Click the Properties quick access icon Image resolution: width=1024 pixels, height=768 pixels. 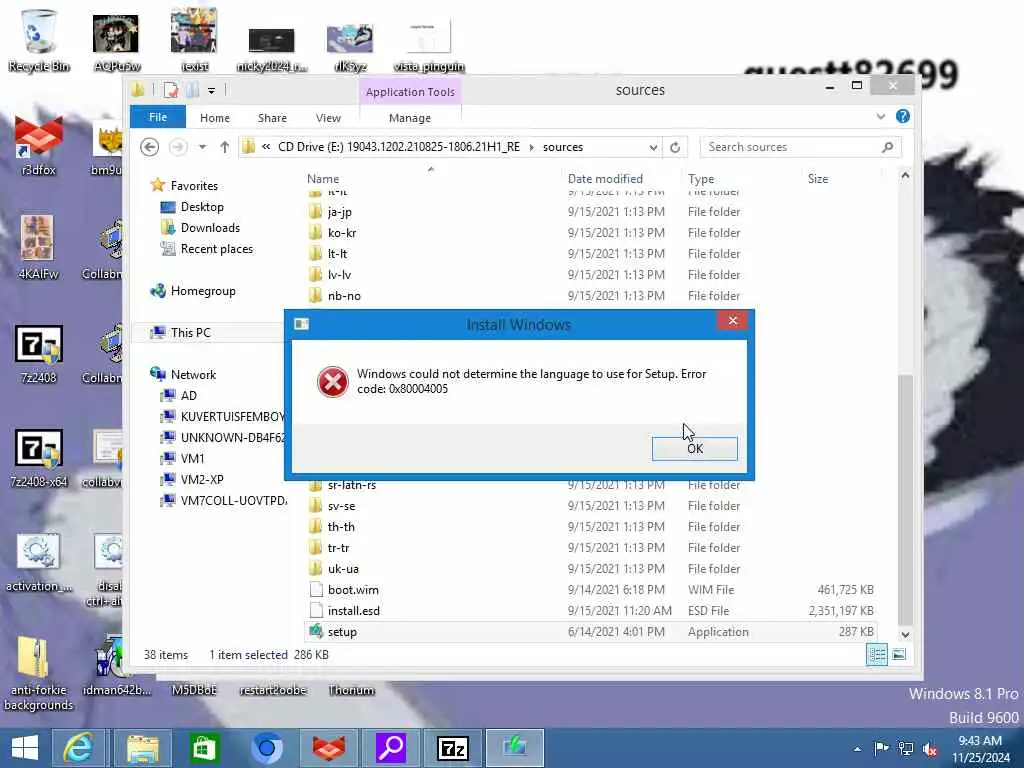[171, 90]
